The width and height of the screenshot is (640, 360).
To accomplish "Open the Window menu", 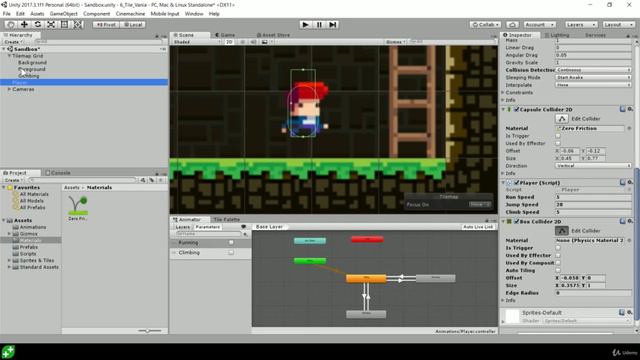I will (x=194, y=13).
